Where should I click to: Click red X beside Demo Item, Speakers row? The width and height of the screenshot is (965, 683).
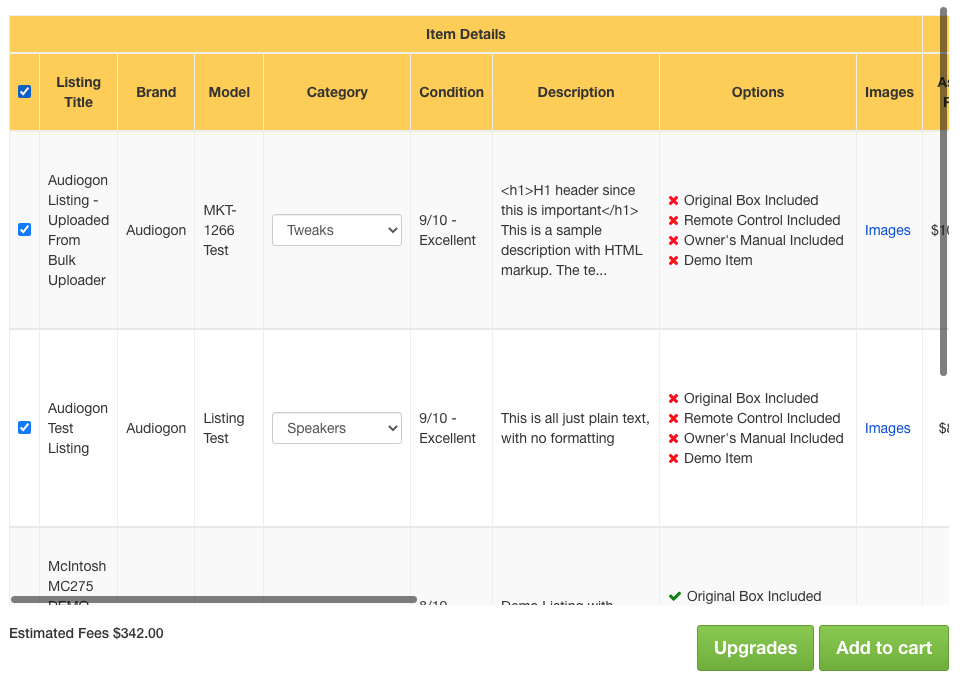click(x=673, y=458)
